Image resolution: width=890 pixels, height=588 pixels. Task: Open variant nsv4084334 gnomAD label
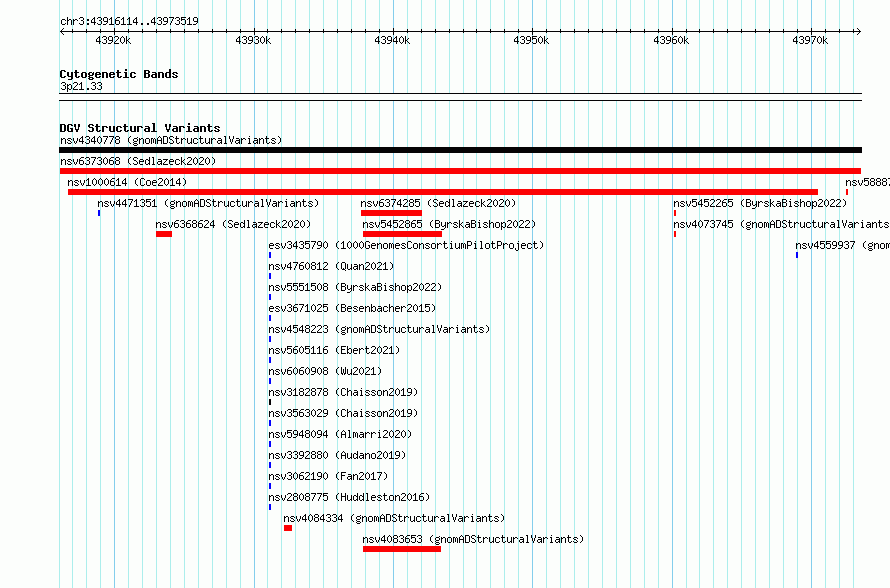point(394,518)
